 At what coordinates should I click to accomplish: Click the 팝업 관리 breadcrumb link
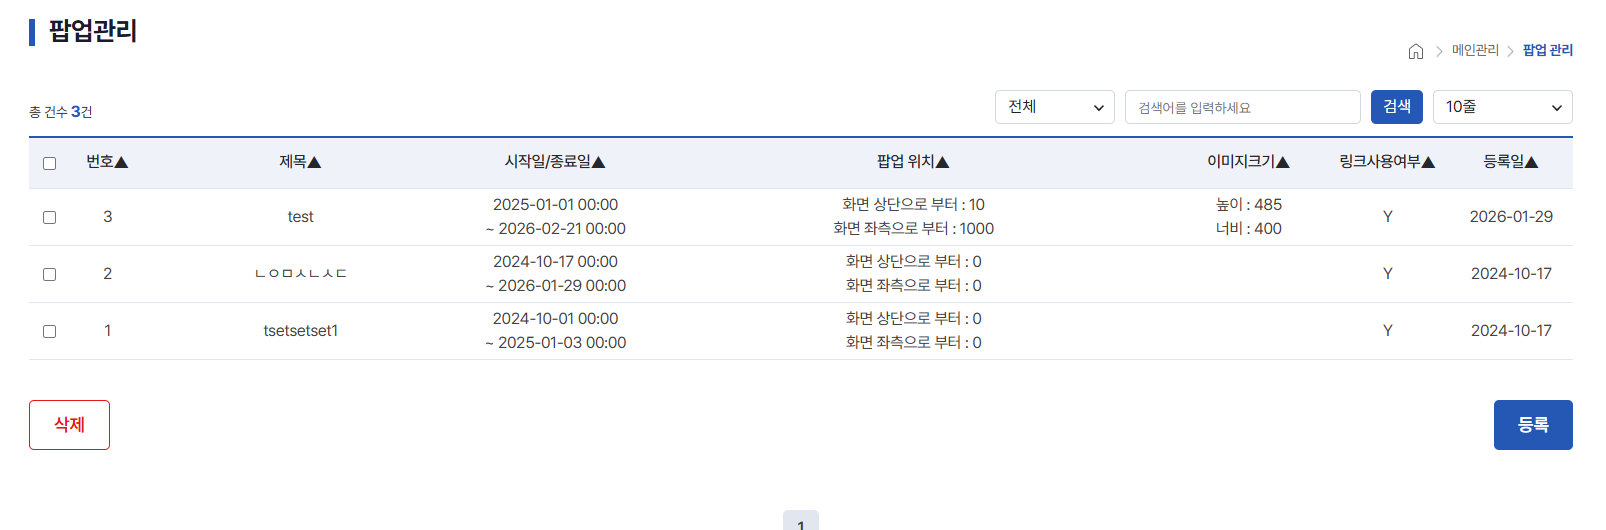click(1547, 50)
